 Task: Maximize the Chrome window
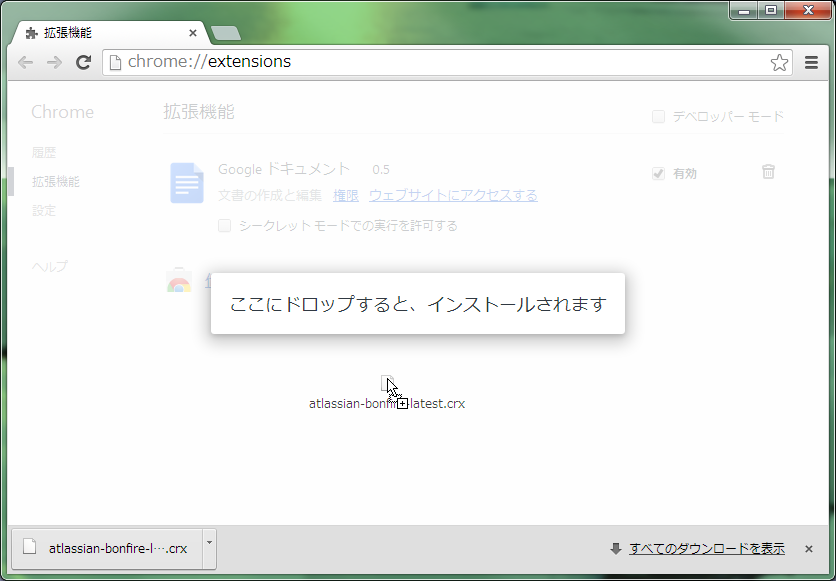point(771,10)
